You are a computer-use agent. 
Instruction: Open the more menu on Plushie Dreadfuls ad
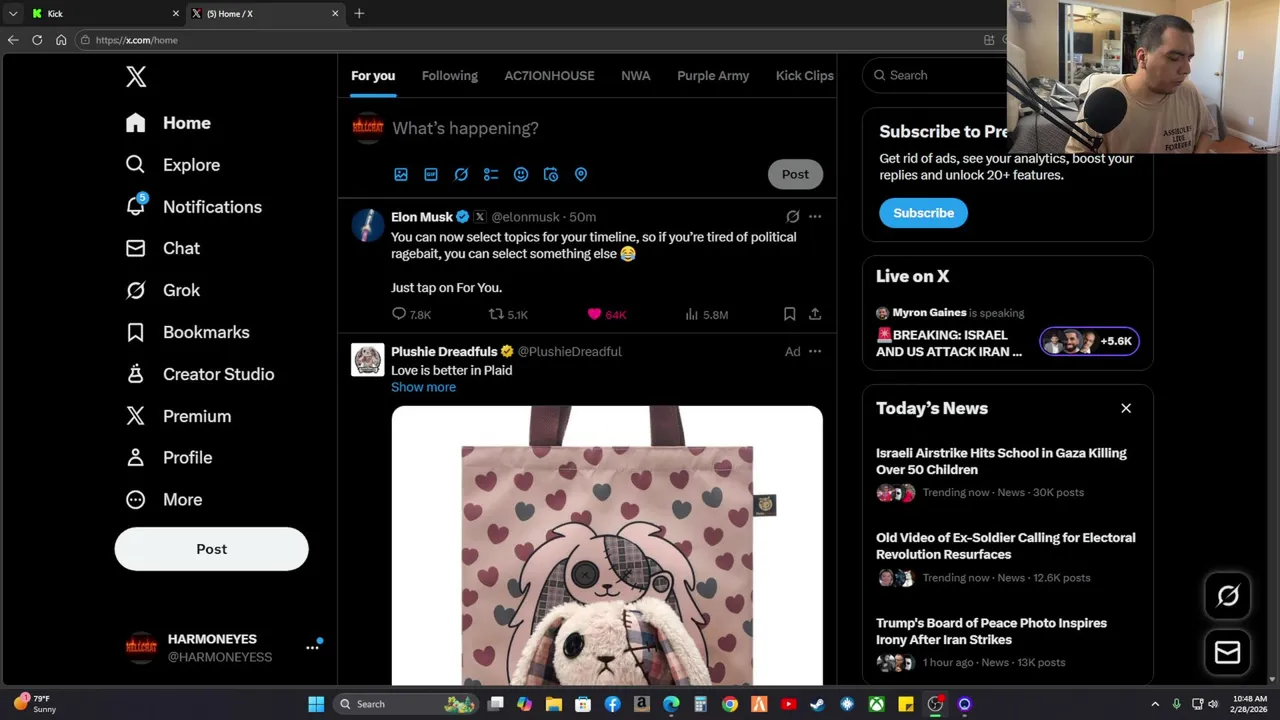[x=815, y=351]
